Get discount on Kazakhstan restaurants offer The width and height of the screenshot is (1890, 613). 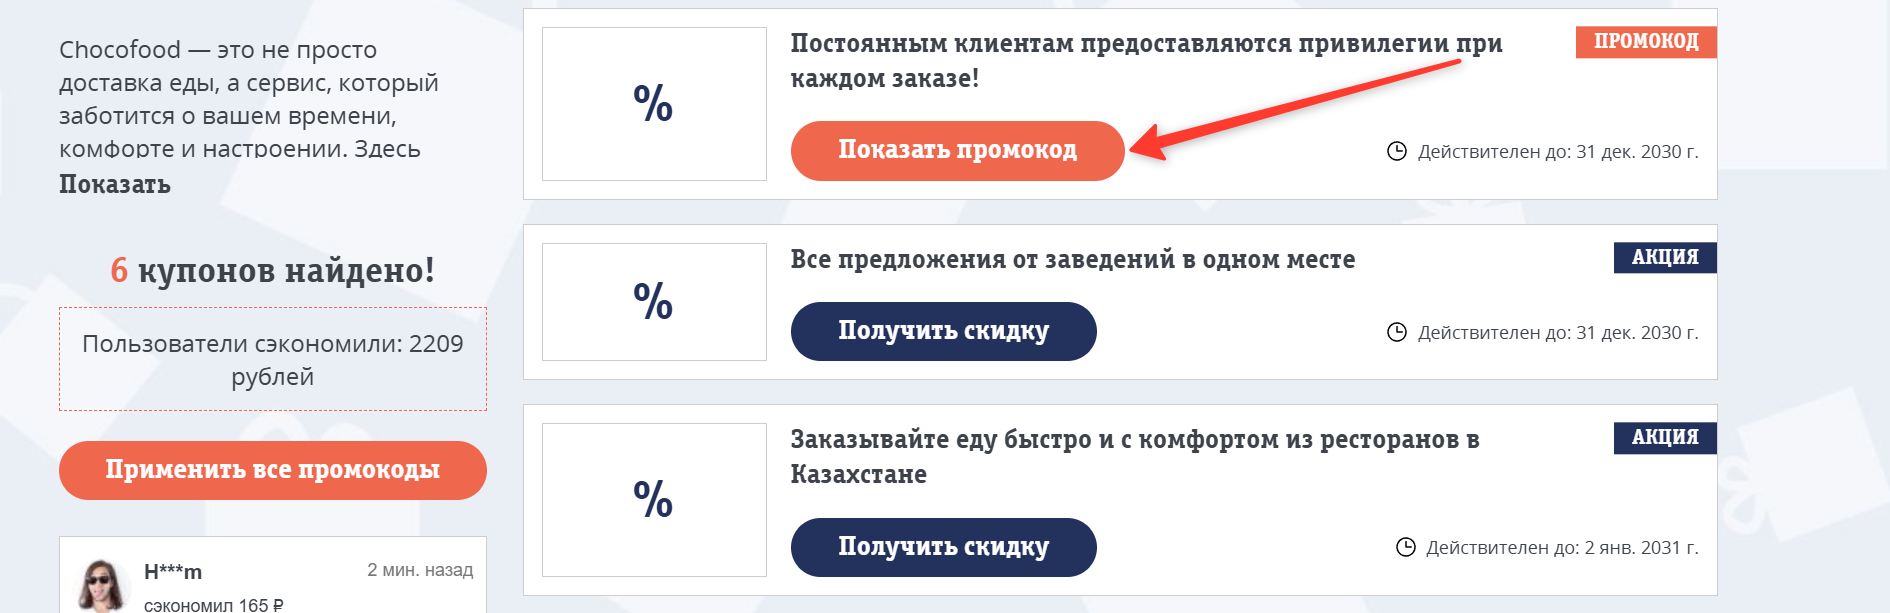click(x=943, y=547)
